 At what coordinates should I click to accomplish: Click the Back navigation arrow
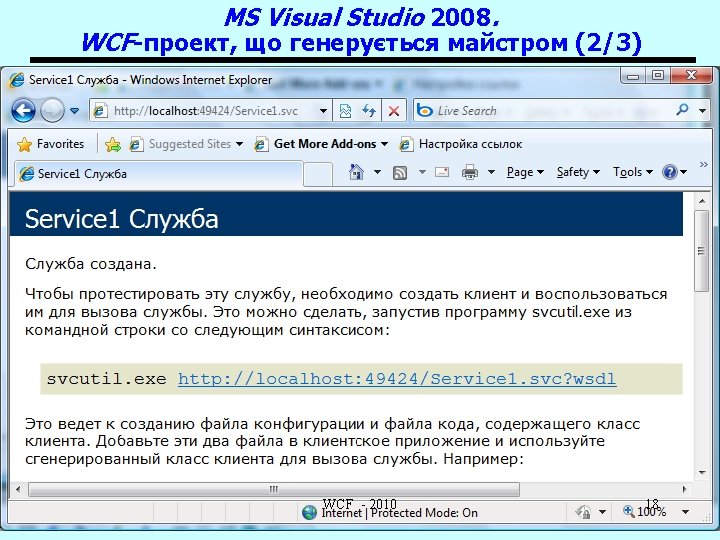click(x=23, y=111)
